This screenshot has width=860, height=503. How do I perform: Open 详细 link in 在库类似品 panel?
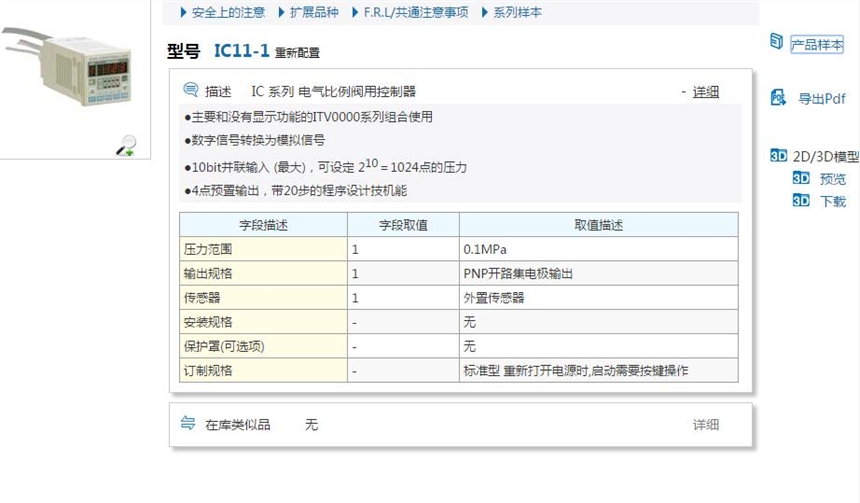[706, 425]
